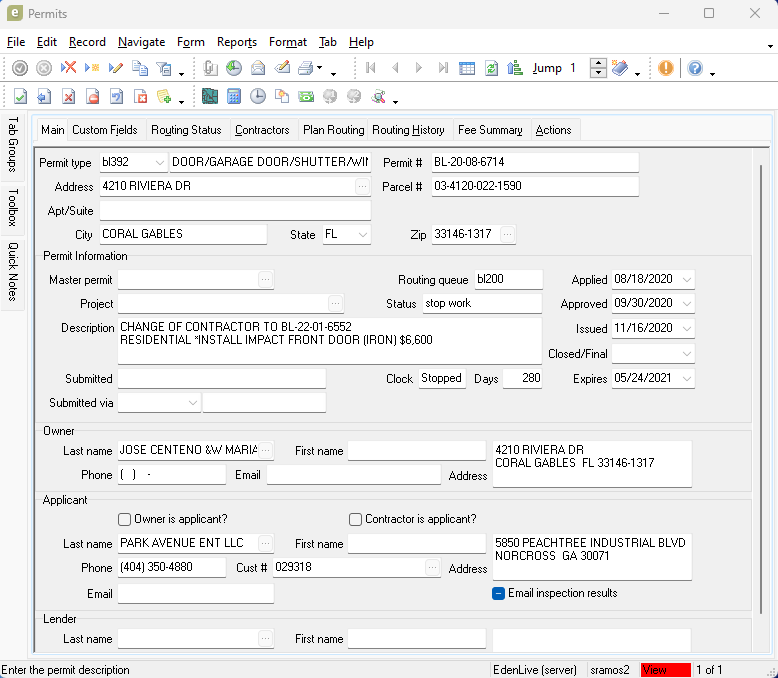Open the map (GIS) icon
This screenshot has height=678, width=778.
pyautogui.click(x=210, y=97)
